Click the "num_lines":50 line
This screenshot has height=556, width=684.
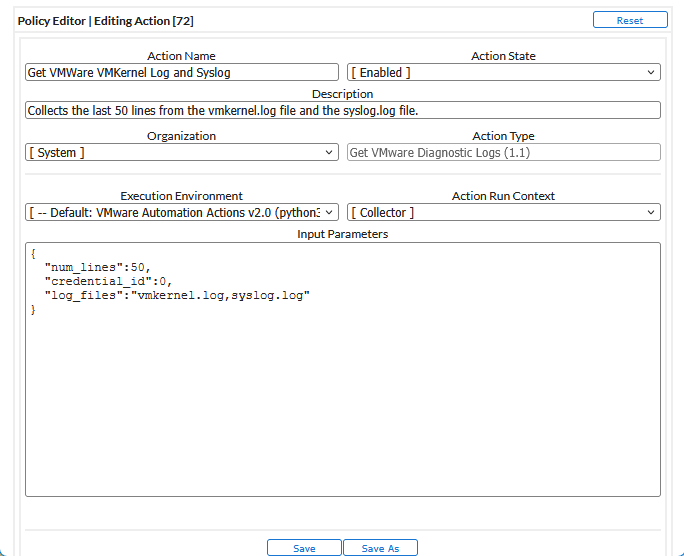(x=98, y=267)
